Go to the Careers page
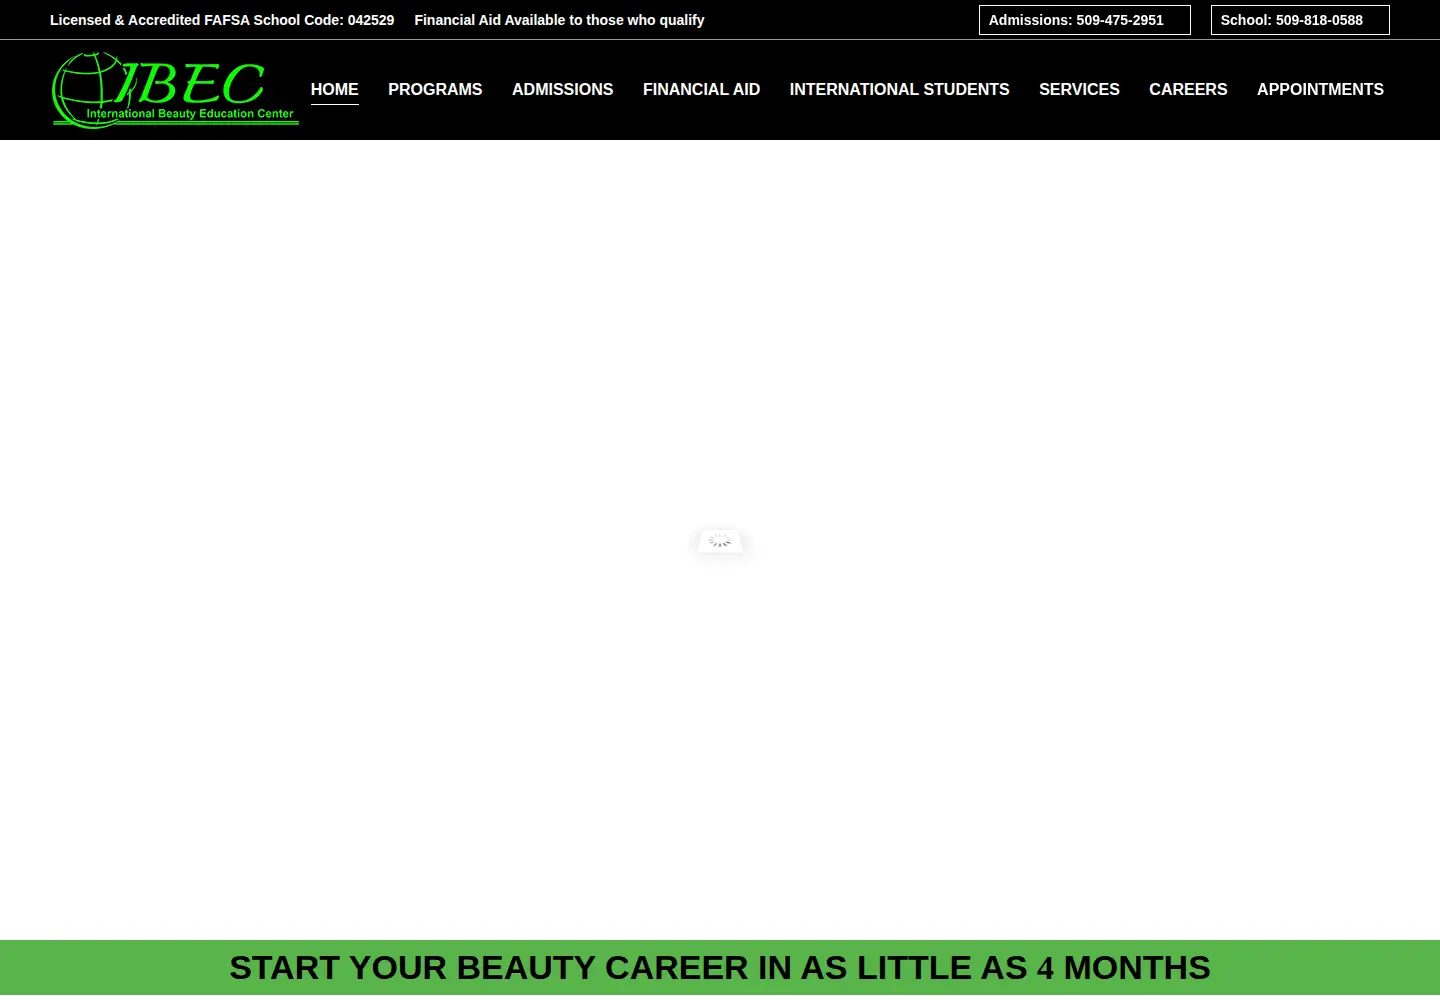1440x1000 pixels. pos(1188,89)
